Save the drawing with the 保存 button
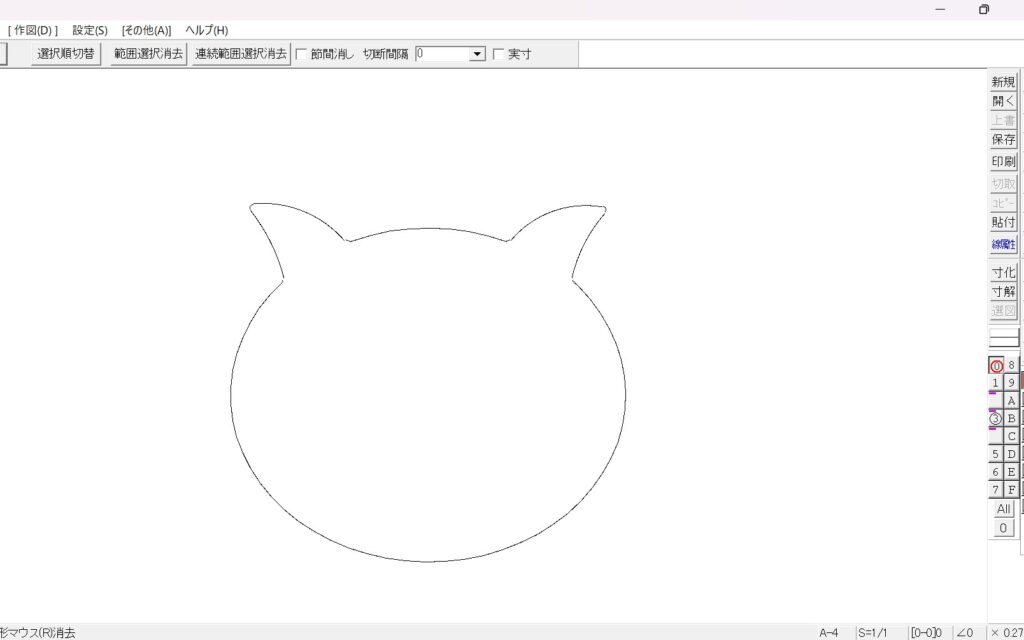The height and width of the screenshot is (640, 1024). tap(1003, 140)
